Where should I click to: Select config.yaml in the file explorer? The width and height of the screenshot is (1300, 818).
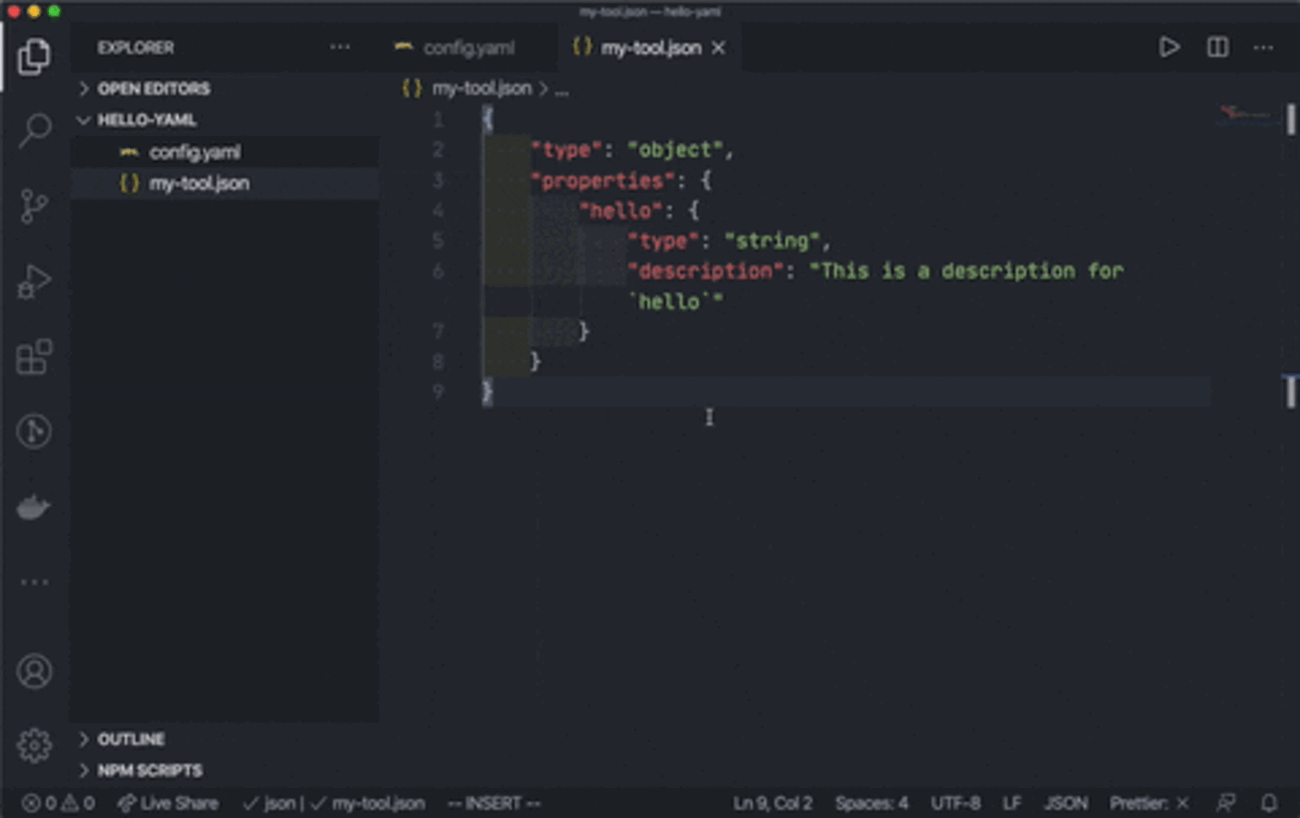[194, 152]
